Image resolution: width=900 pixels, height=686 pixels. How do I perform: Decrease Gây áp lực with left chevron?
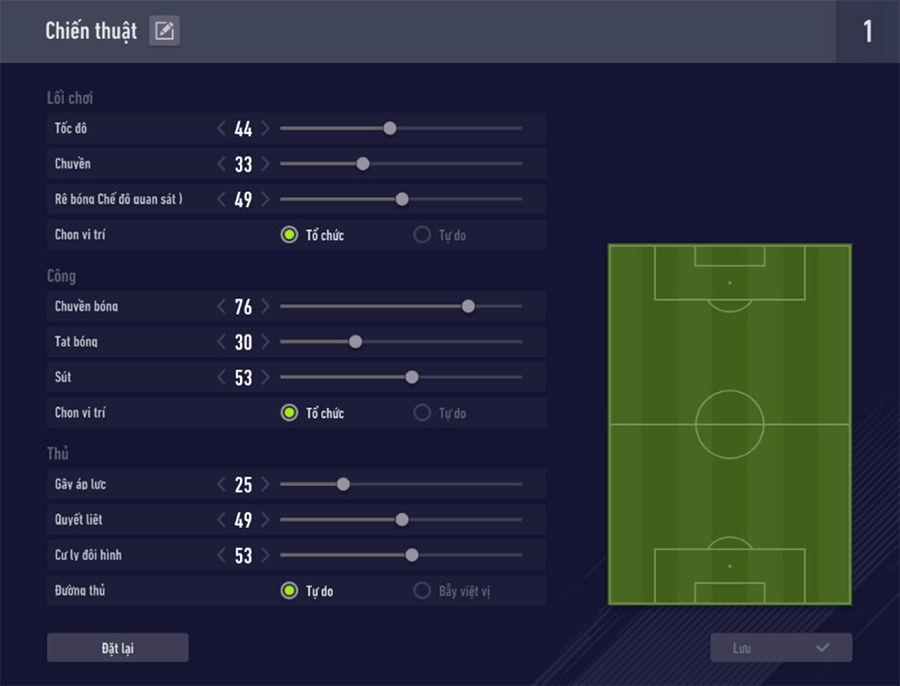222,484
